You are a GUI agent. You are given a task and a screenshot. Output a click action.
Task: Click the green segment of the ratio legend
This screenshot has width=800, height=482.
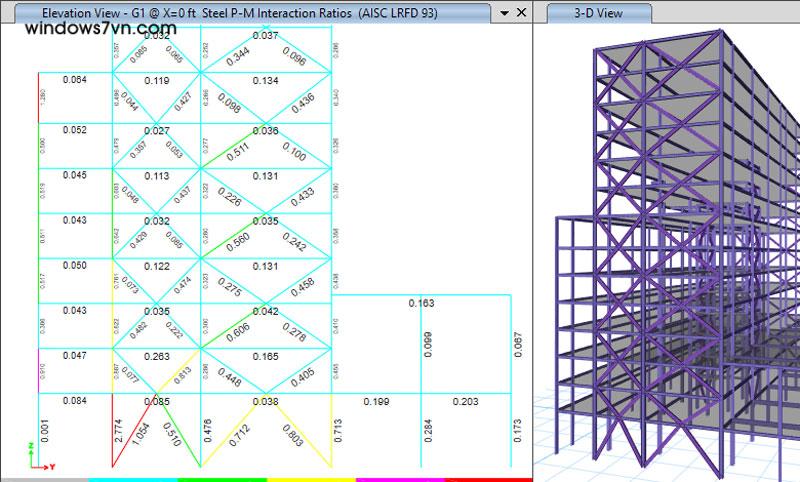222,479
